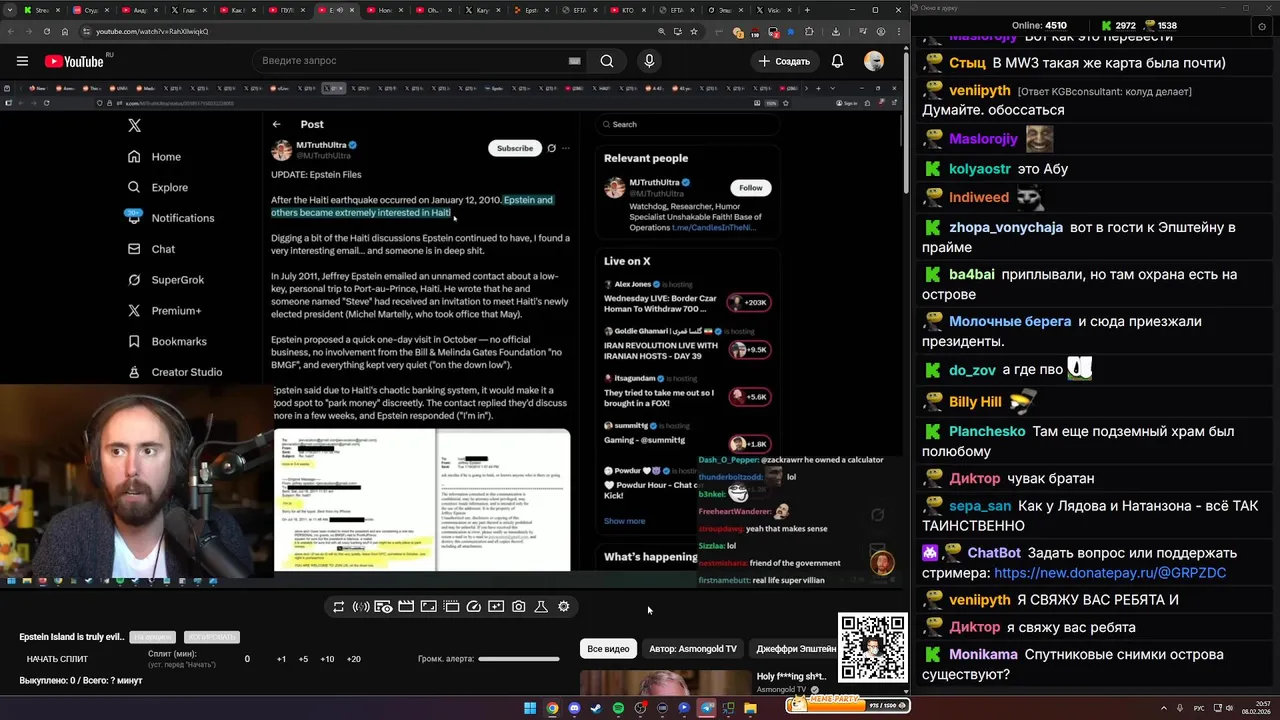The image size is (1280, 720).
Task: Click the clapperboard icon in player toolbar
Action: pyautogui.click(x=406, y=607)
